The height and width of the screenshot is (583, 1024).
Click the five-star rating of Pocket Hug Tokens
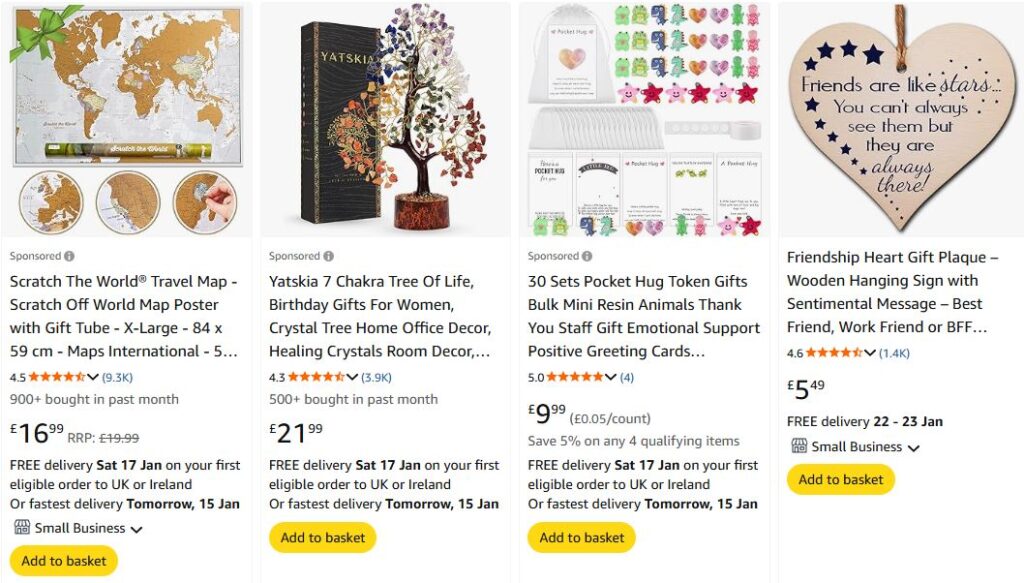[x=575, y=377]
